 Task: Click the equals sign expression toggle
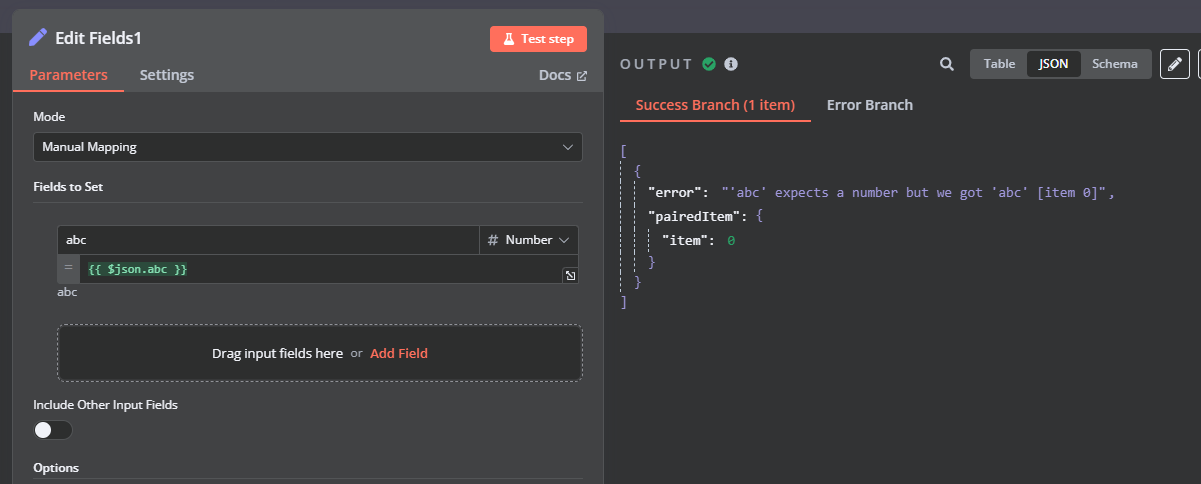(68, 268)
